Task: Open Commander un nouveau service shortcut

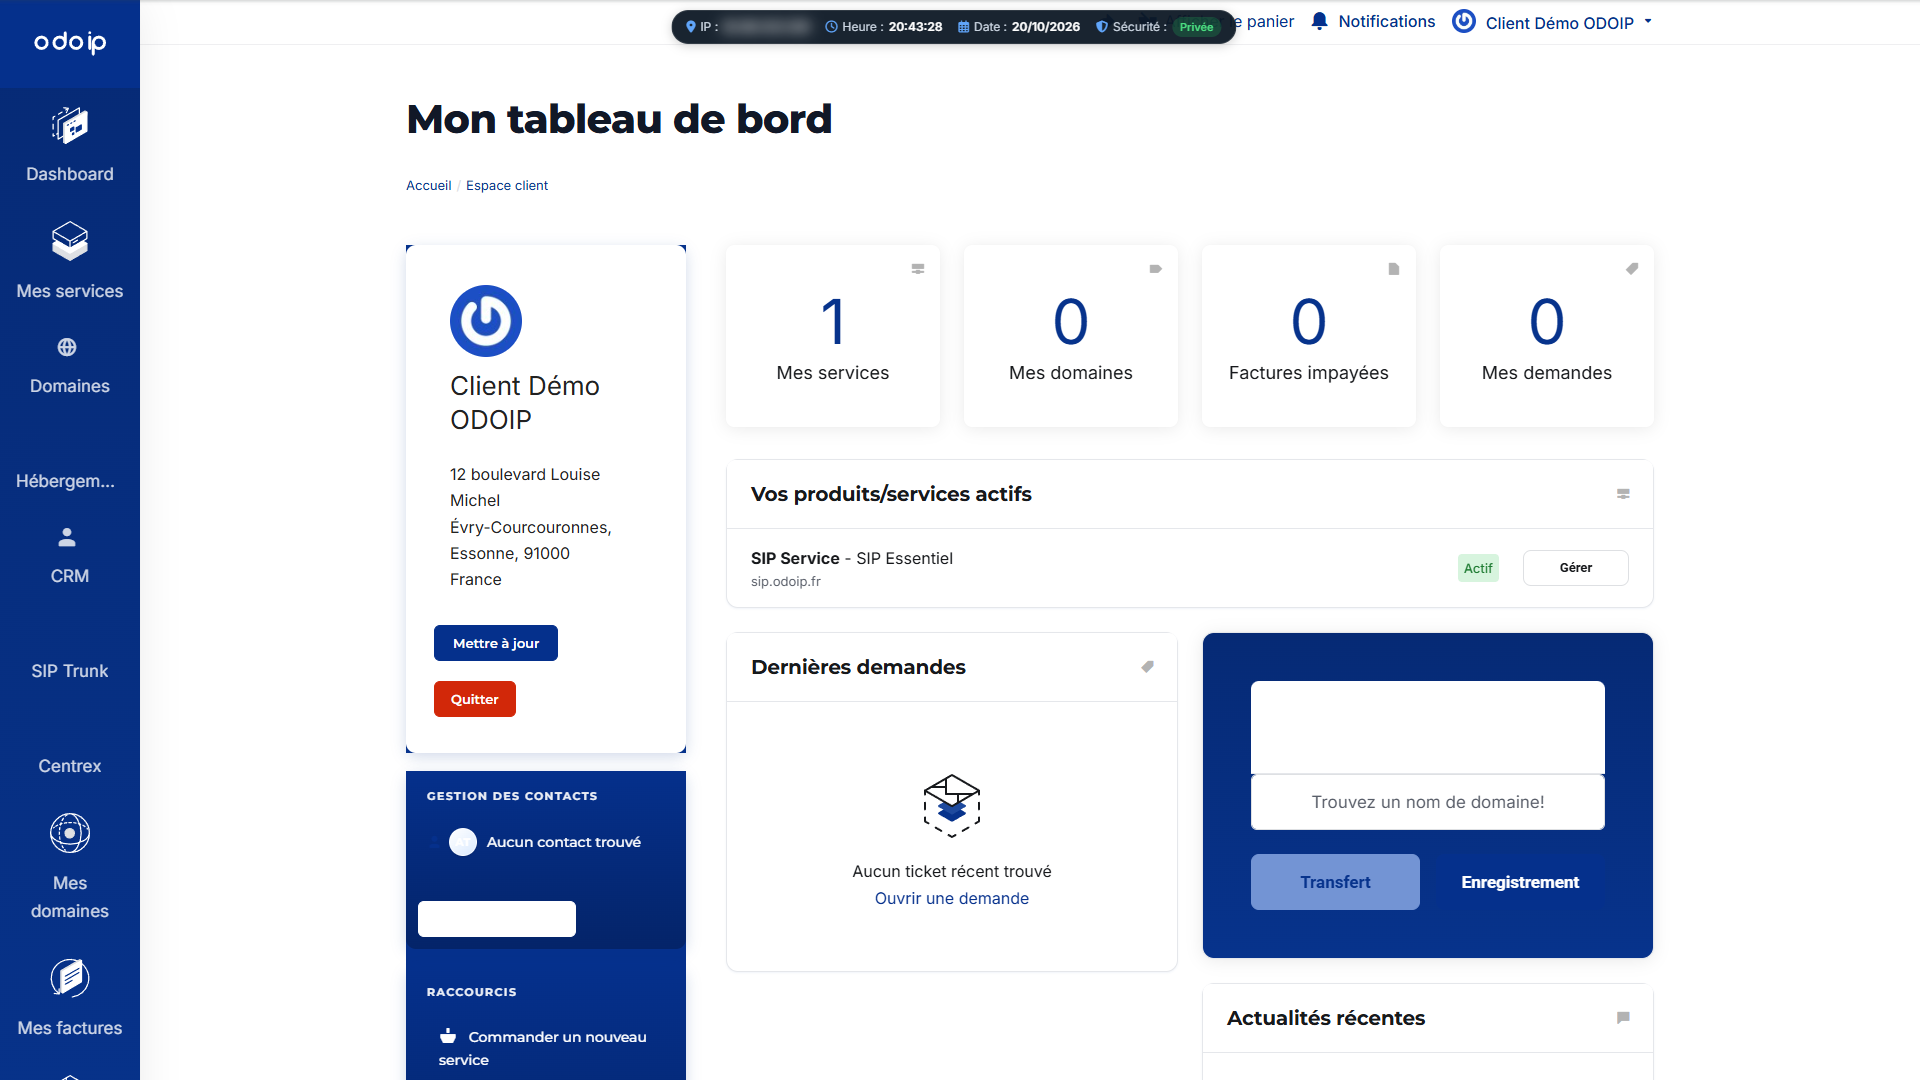Action: click(543, 1048)
